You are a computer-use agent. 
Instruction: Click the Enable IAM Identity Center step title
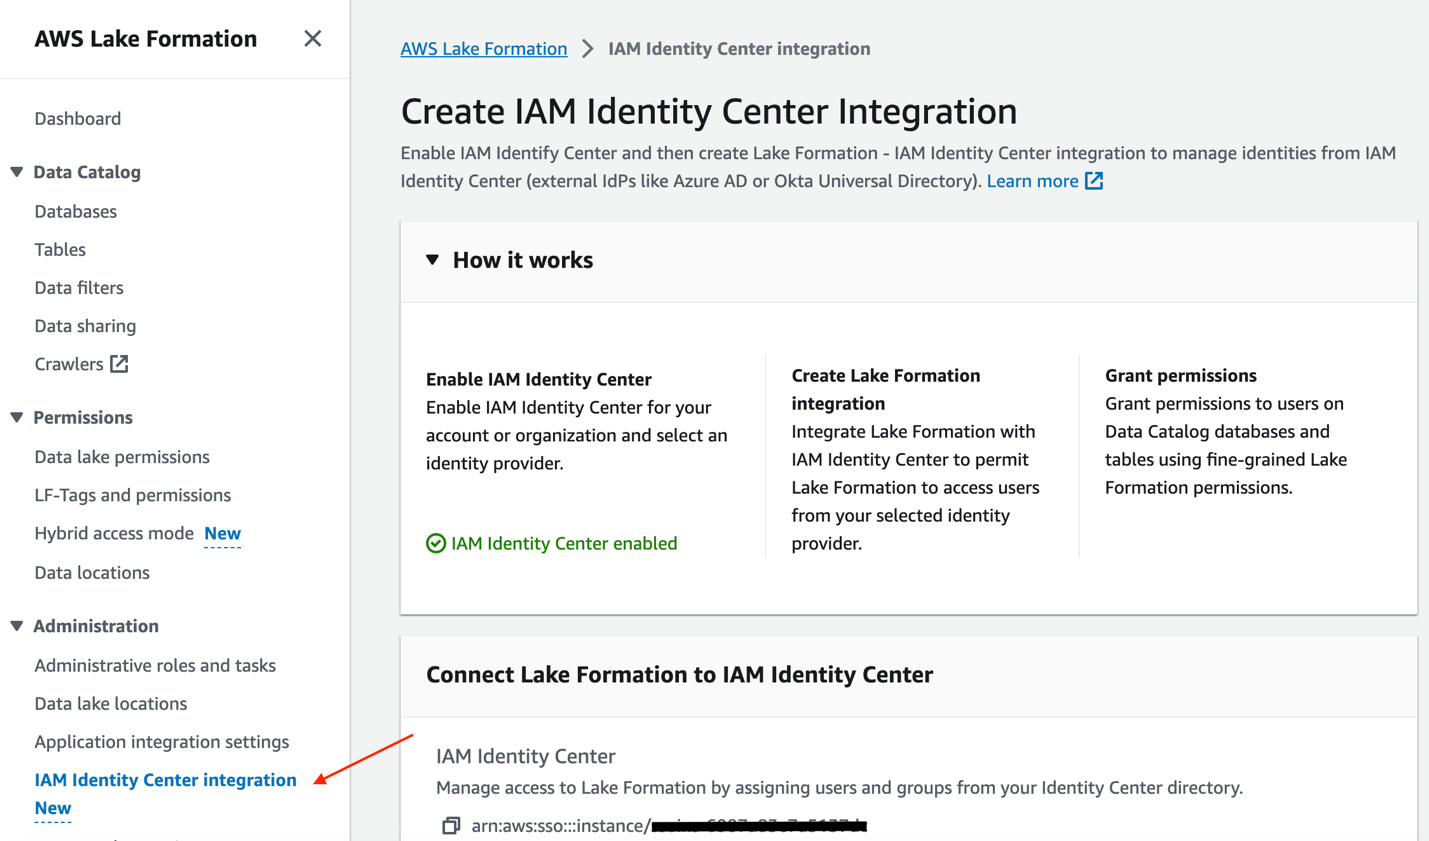click(539, 379)
